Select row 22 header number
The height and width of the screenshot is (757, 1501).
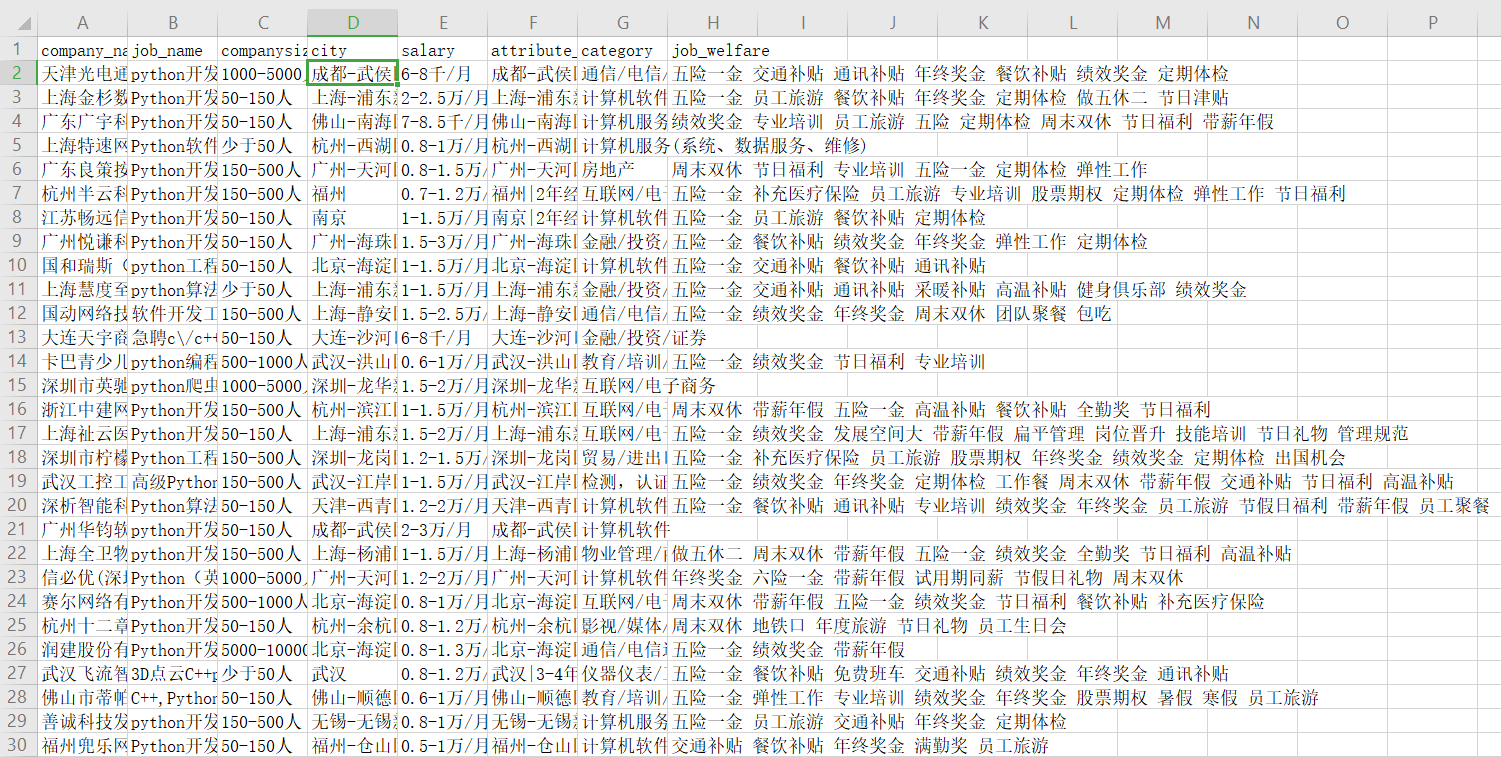tap(18, 554)
